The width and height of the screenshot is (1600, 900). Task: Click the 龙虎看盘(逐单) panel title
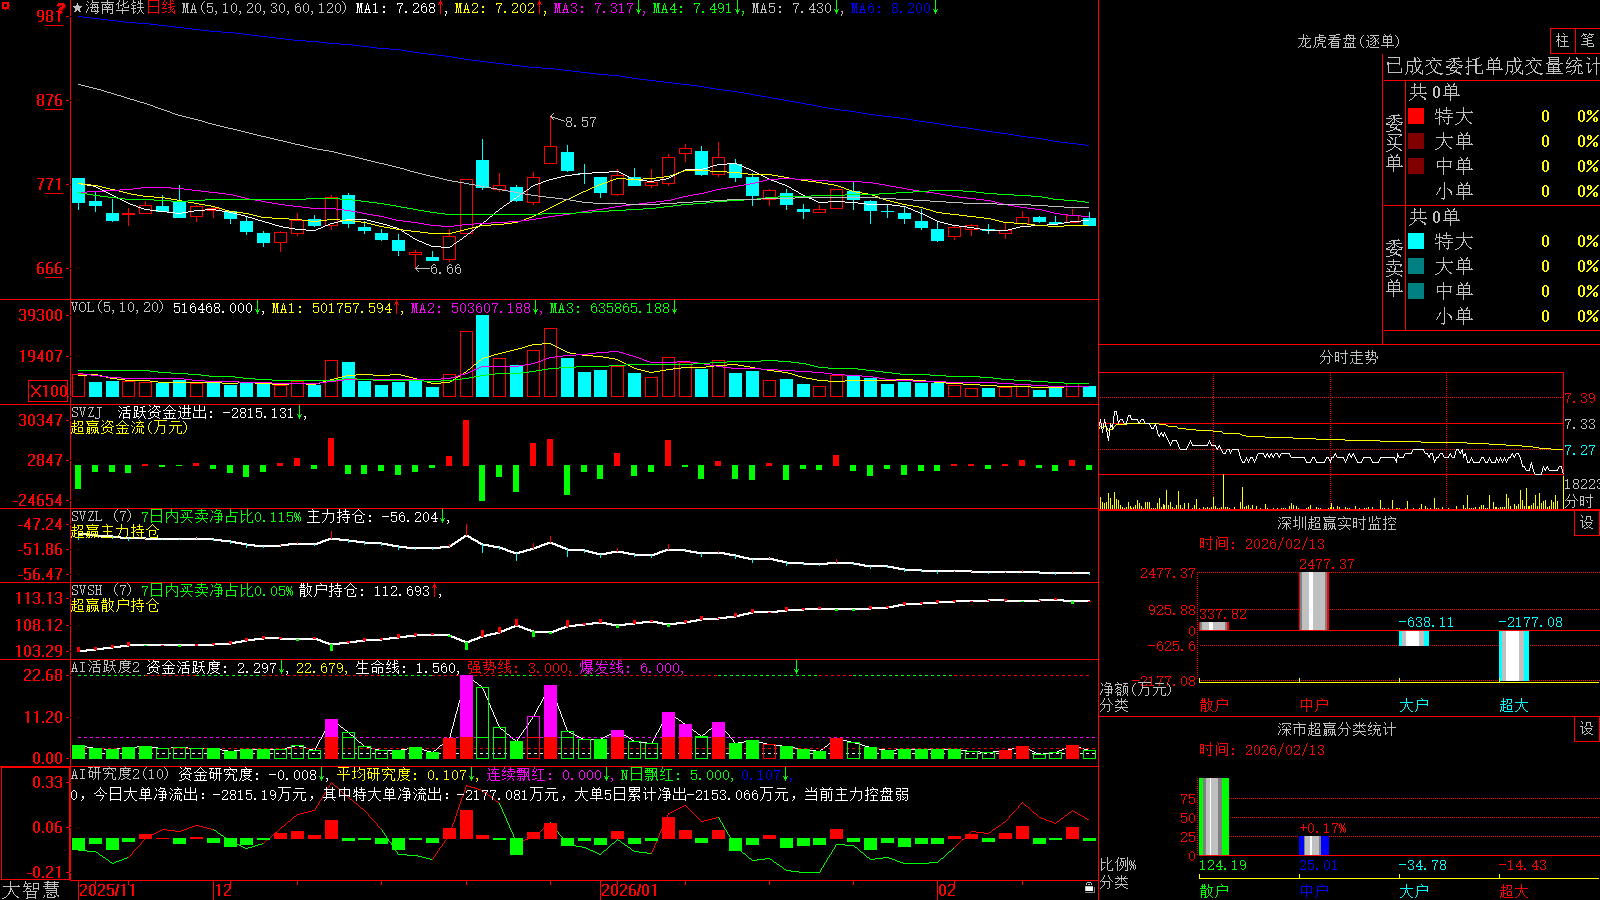(1348, 41)
